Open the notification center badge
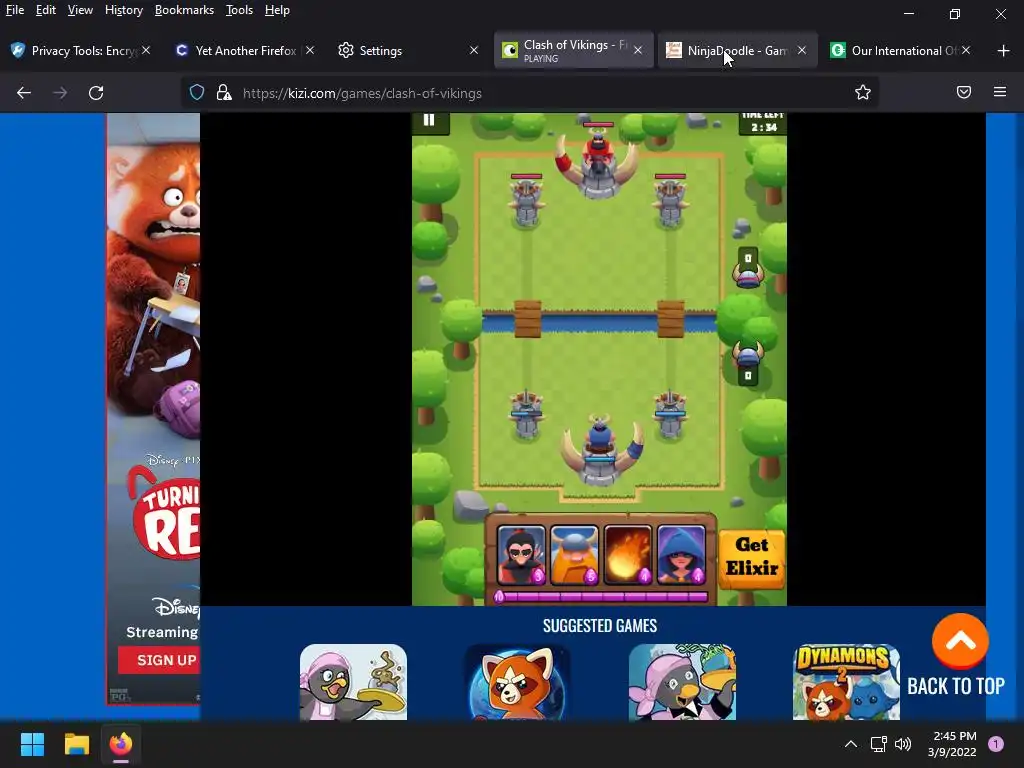1024x768 pixels. click(x=996, y=744)
